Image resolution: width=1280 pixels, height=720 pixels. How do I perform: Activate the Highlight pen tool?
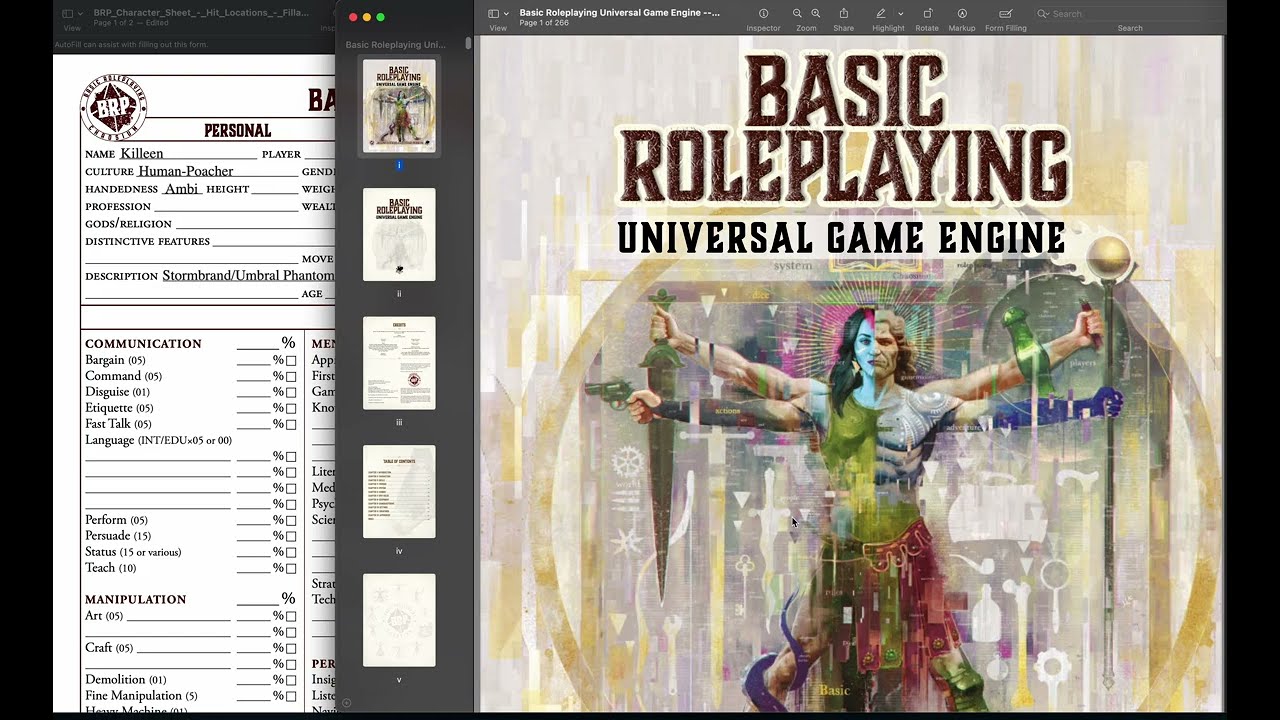tap(881, 14)
